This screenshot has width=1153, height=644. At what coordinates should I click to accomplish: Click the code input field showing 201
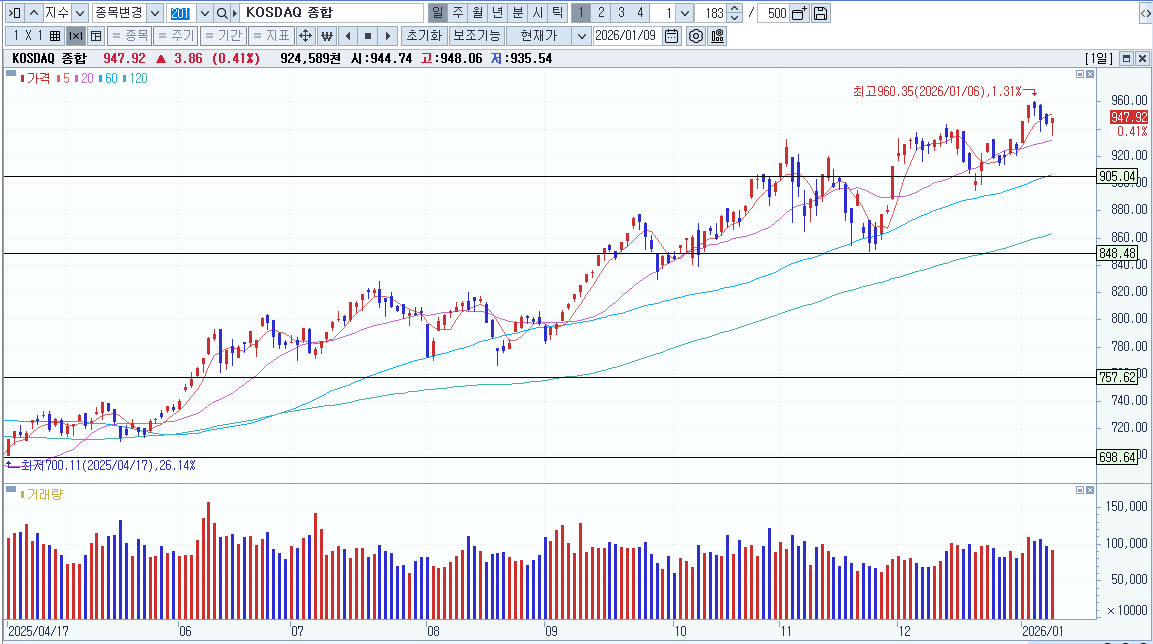click(x=181, y=12)
